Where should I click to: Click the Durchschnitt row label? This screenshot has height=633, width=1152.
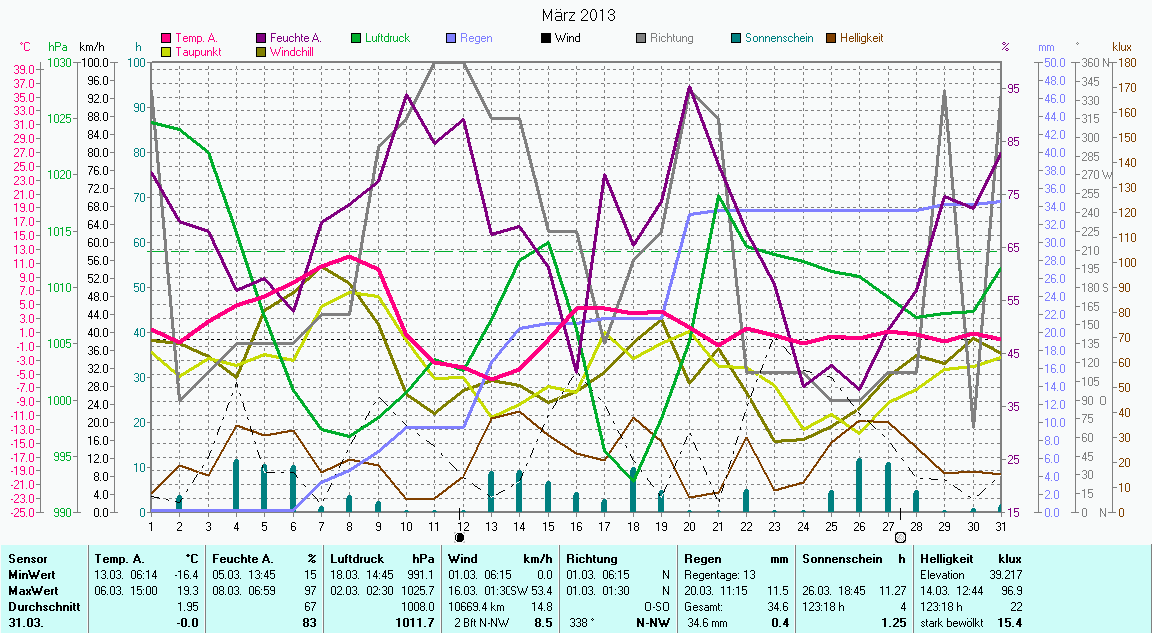40,607
